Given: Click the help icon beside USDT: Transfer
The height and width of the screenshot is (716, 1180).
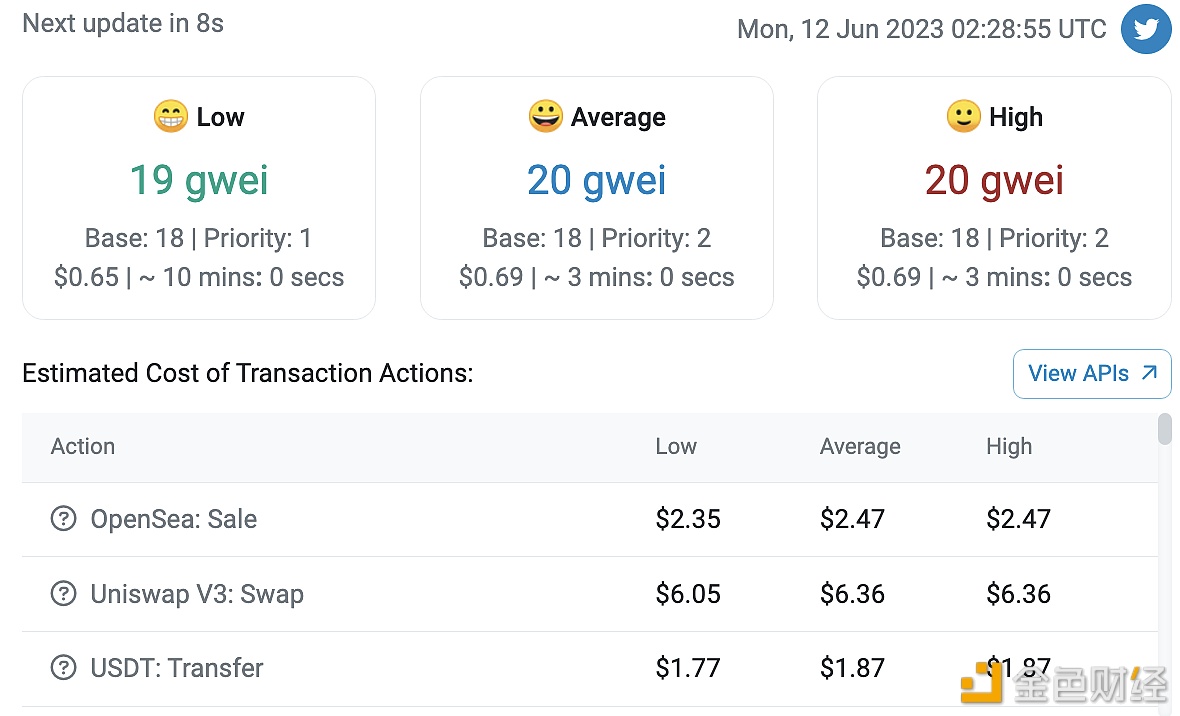Looking at the screenshot, I should pyautogui.click(x=63, y=667).
